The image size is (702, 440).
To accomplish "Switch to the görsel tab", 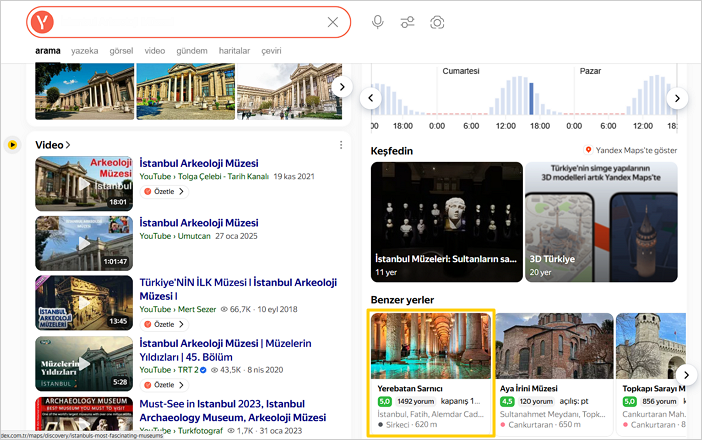I will point(121,51).
